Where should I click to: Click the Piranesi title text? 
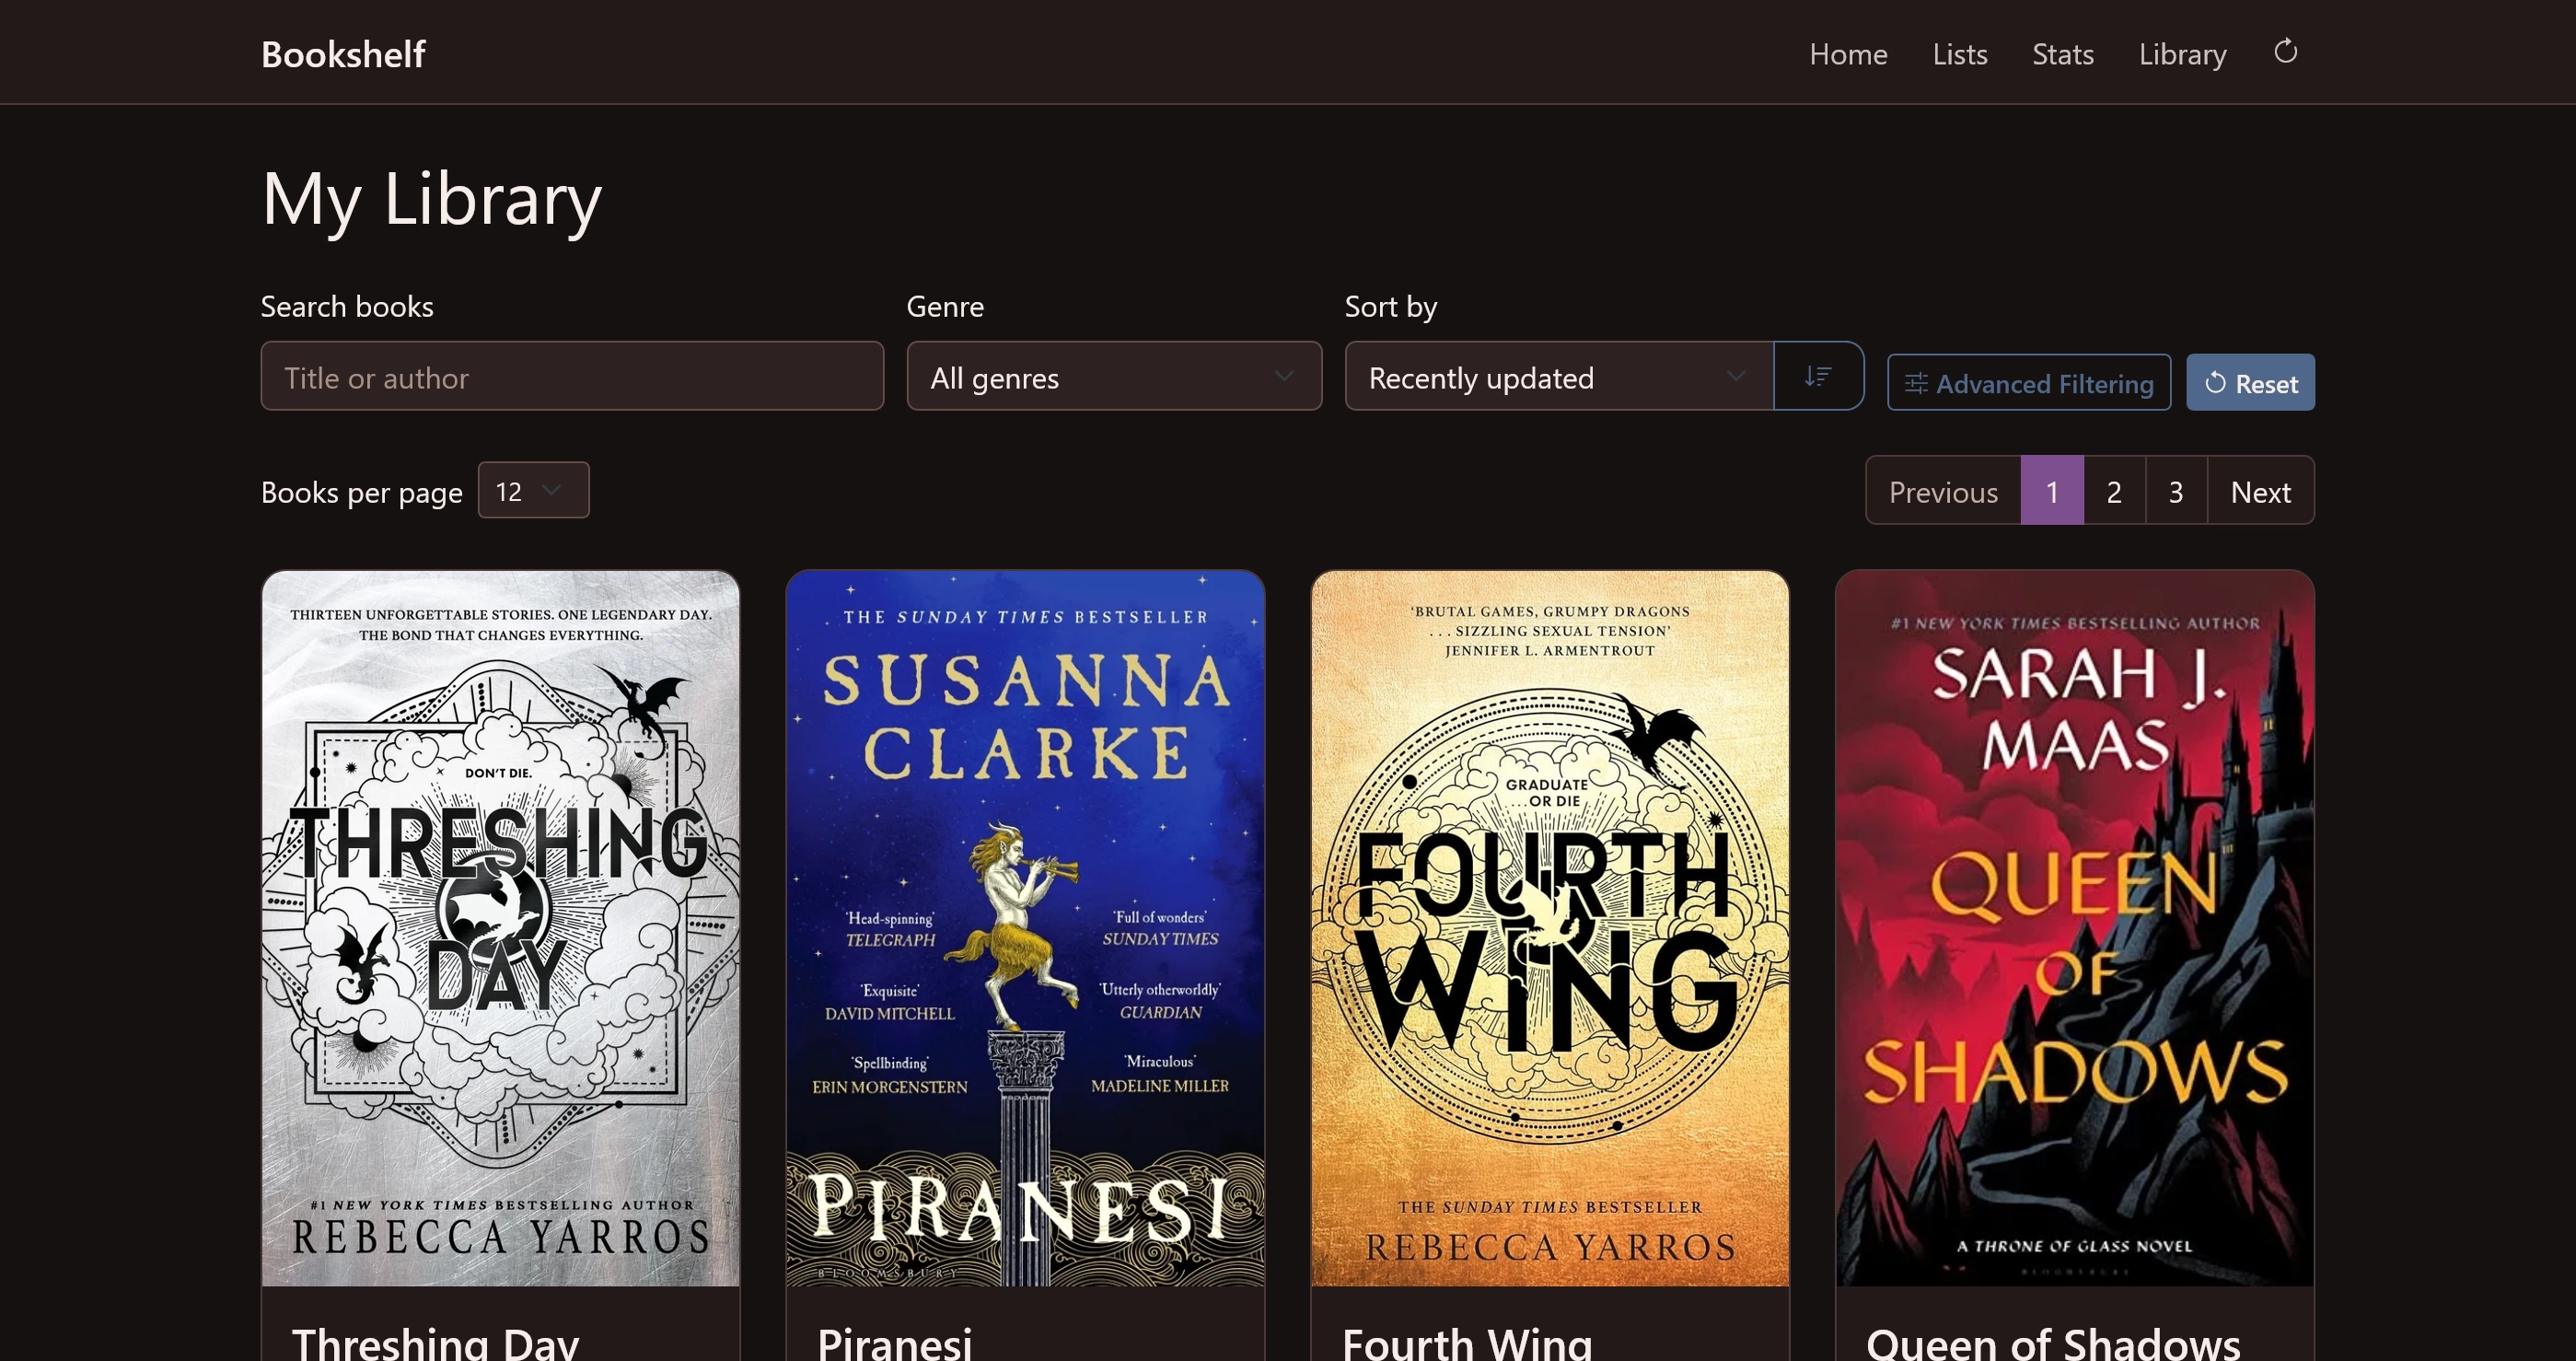(894, 1342)
